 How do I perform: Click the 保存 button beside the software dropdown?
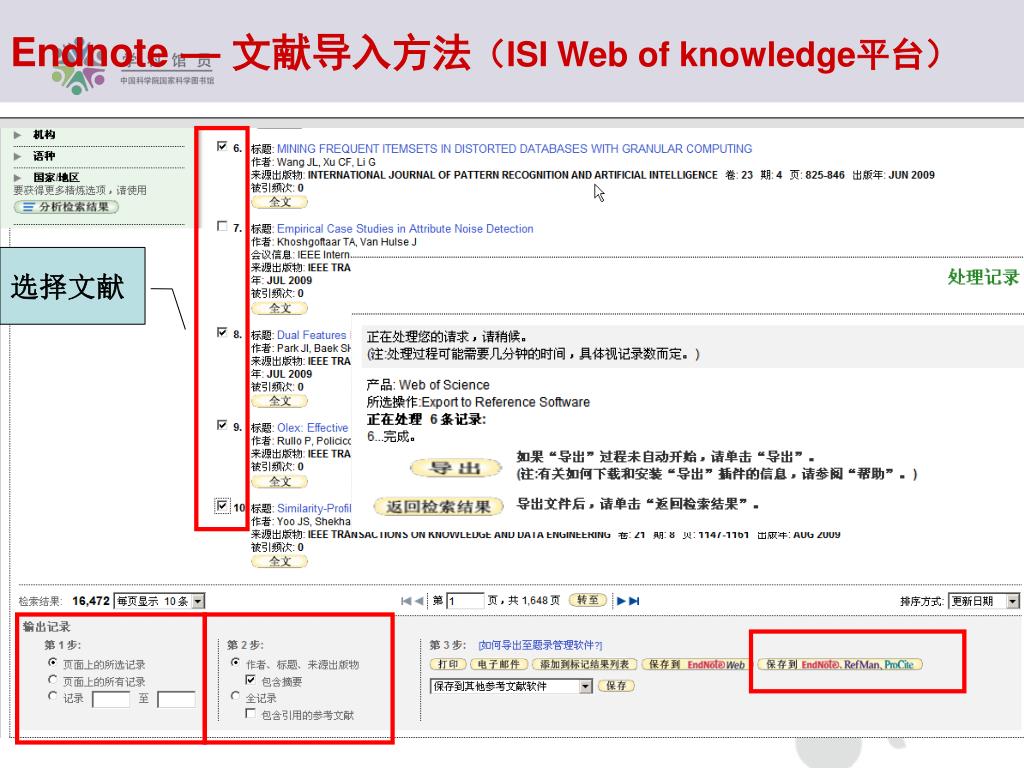tap(616, 686)
